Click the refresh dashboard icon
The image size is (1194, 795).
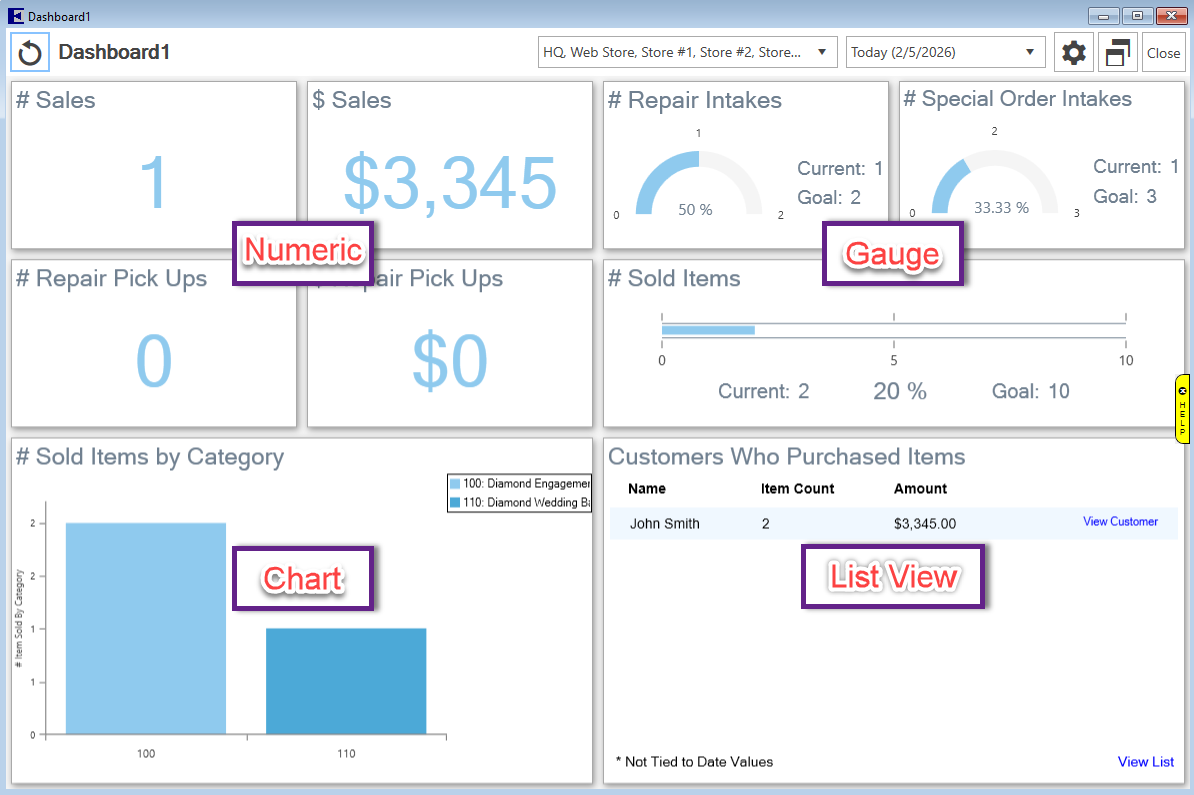(30, 53)
